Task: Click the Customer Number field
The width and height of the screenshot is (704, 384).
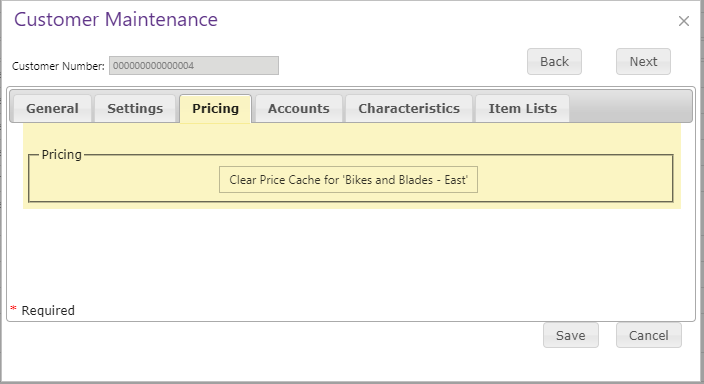Action: pos(194,66)
